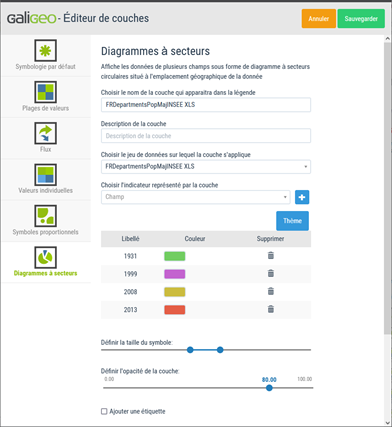Click the 2013 label cell
This screenshot has width=392, height=427.
pos(130,310)
